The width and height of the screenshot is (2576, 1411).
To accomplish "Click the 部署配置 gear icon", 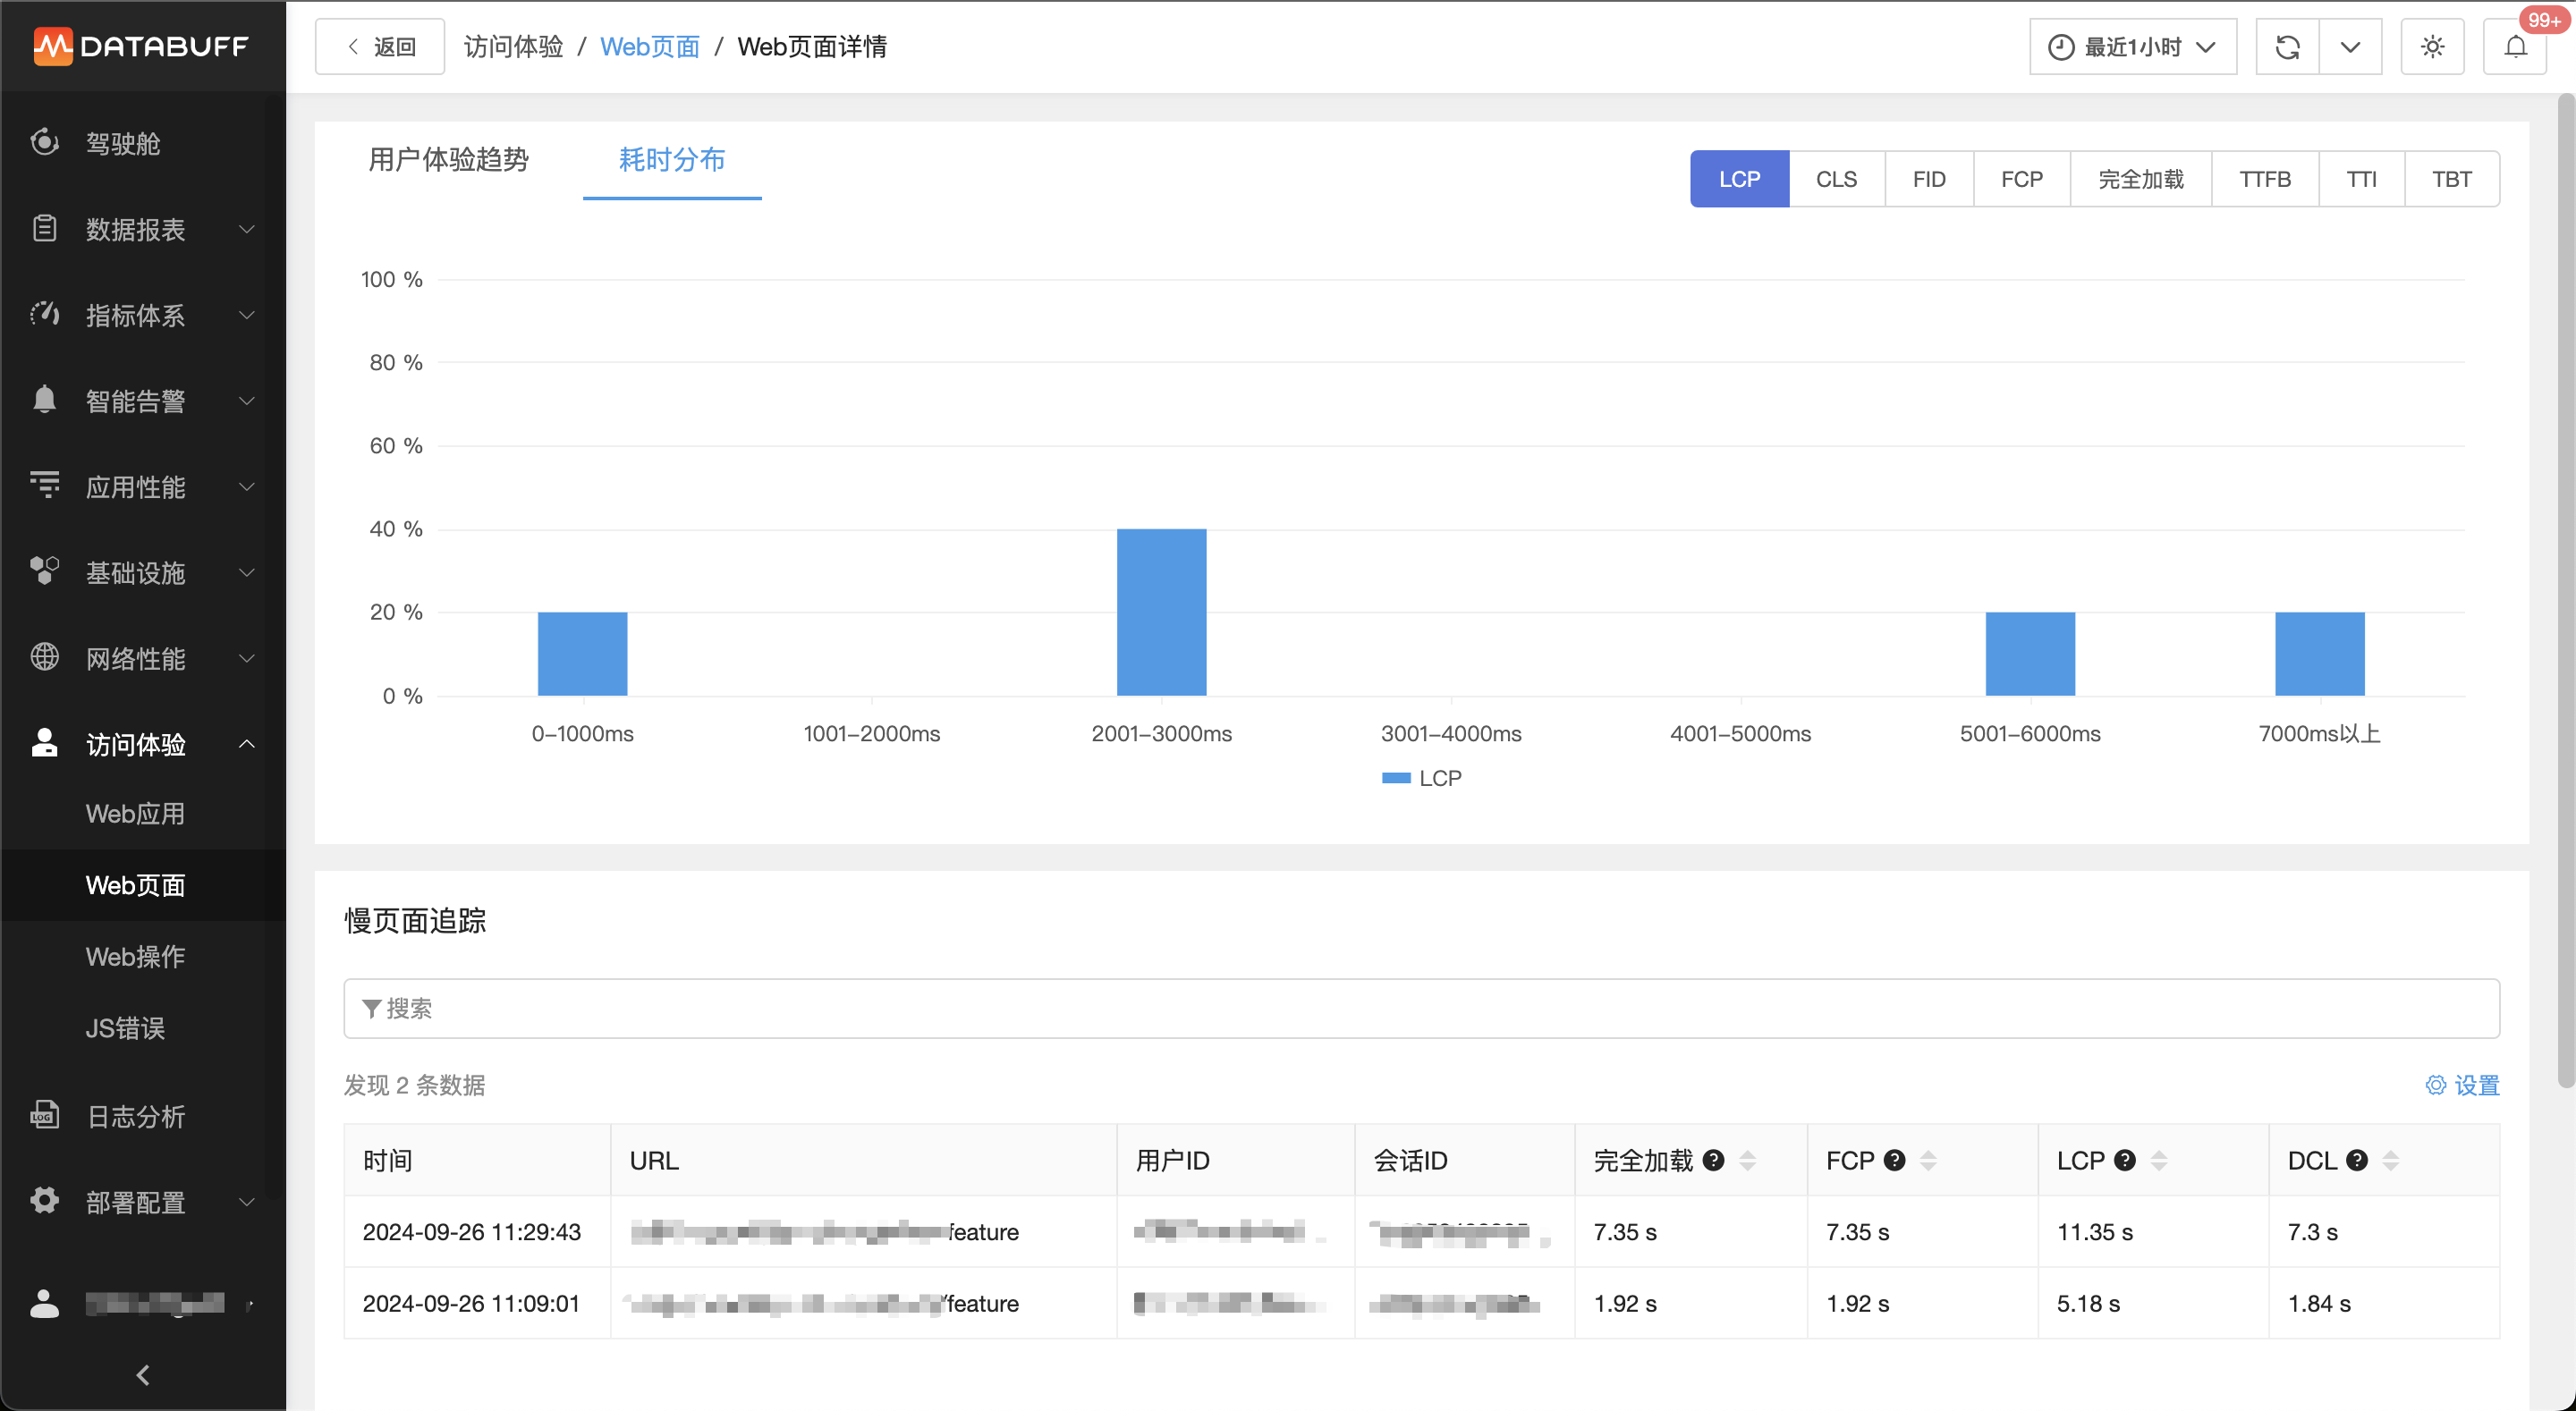I will pyautogui.click(x=44, y=1202).
